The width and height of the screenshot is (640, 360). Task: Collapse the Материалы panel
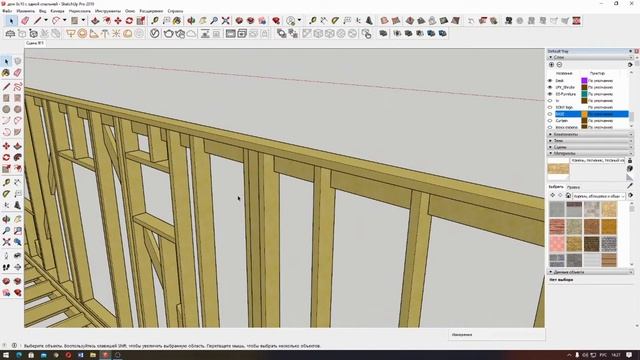[x=590, y=153]
